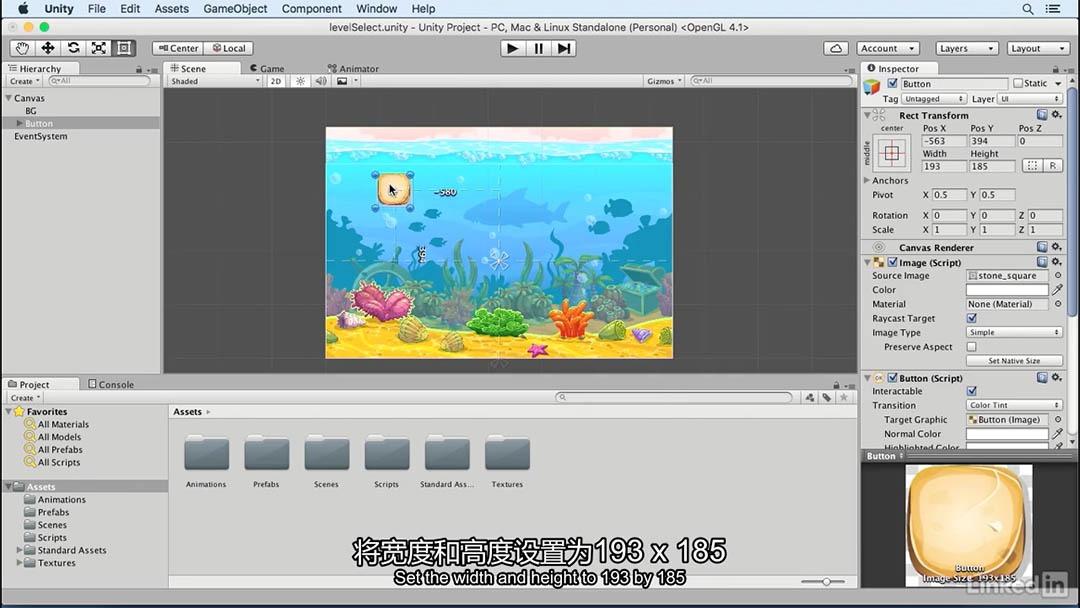Search by label in Project panel
The height and width of the screenshot is (608, 1080).
tap(827, 397)
